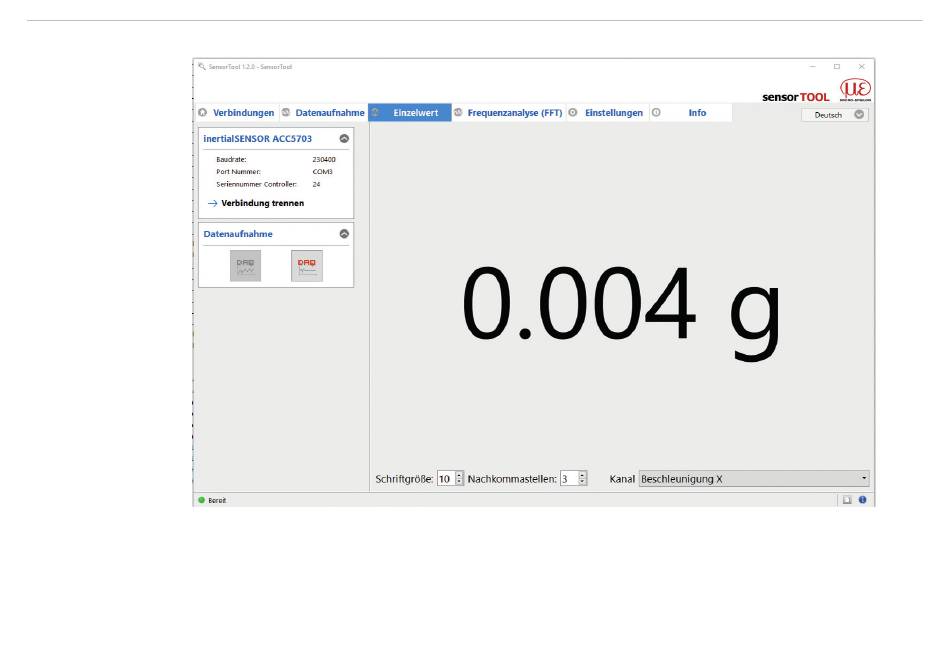Click the Schriftgröße value field

(445, 479)
